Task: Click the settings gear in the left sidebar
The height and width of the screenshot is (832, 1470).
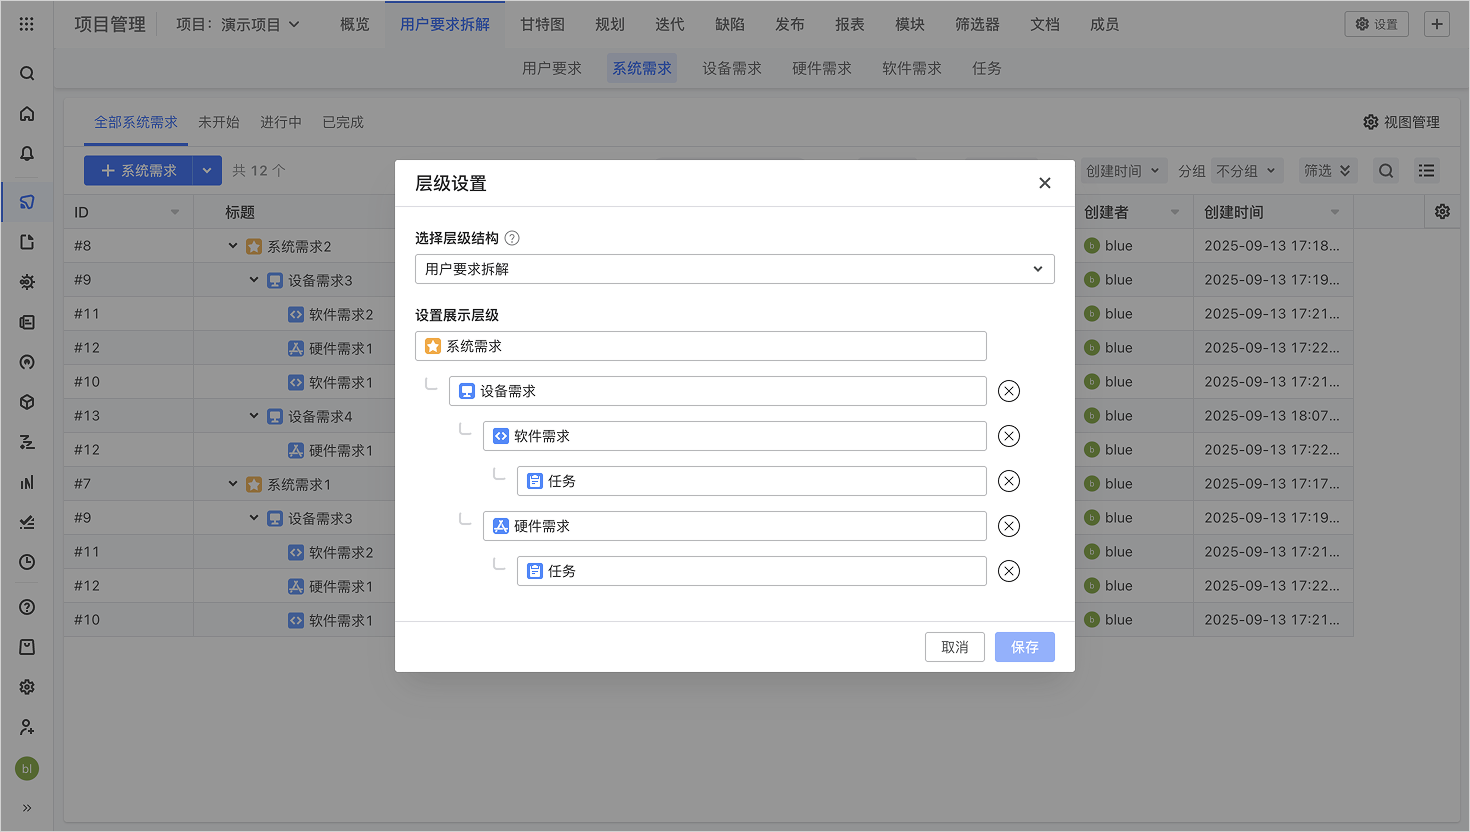Action: 26,687
